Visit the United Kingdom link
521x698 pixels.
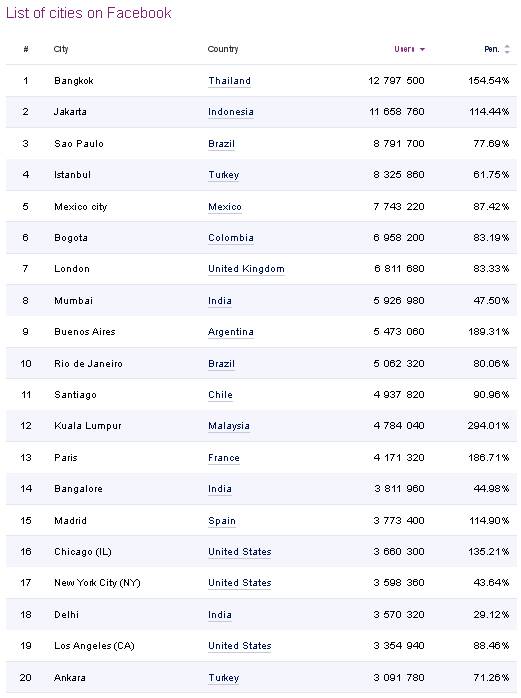click(x=246, y=269)
